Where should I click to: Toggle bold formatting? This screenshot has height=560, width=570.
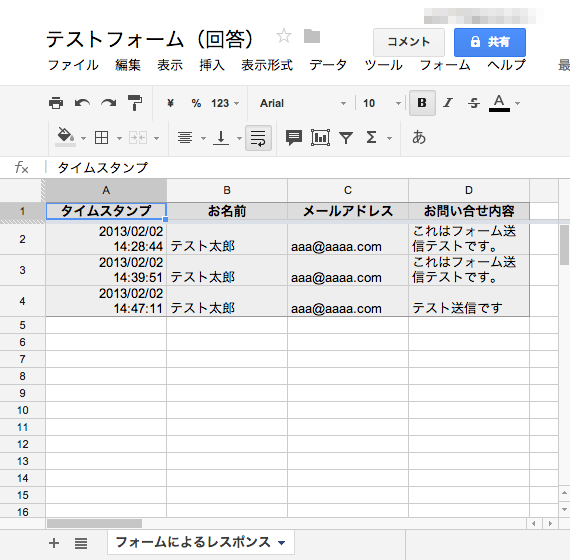coord(422,103)
